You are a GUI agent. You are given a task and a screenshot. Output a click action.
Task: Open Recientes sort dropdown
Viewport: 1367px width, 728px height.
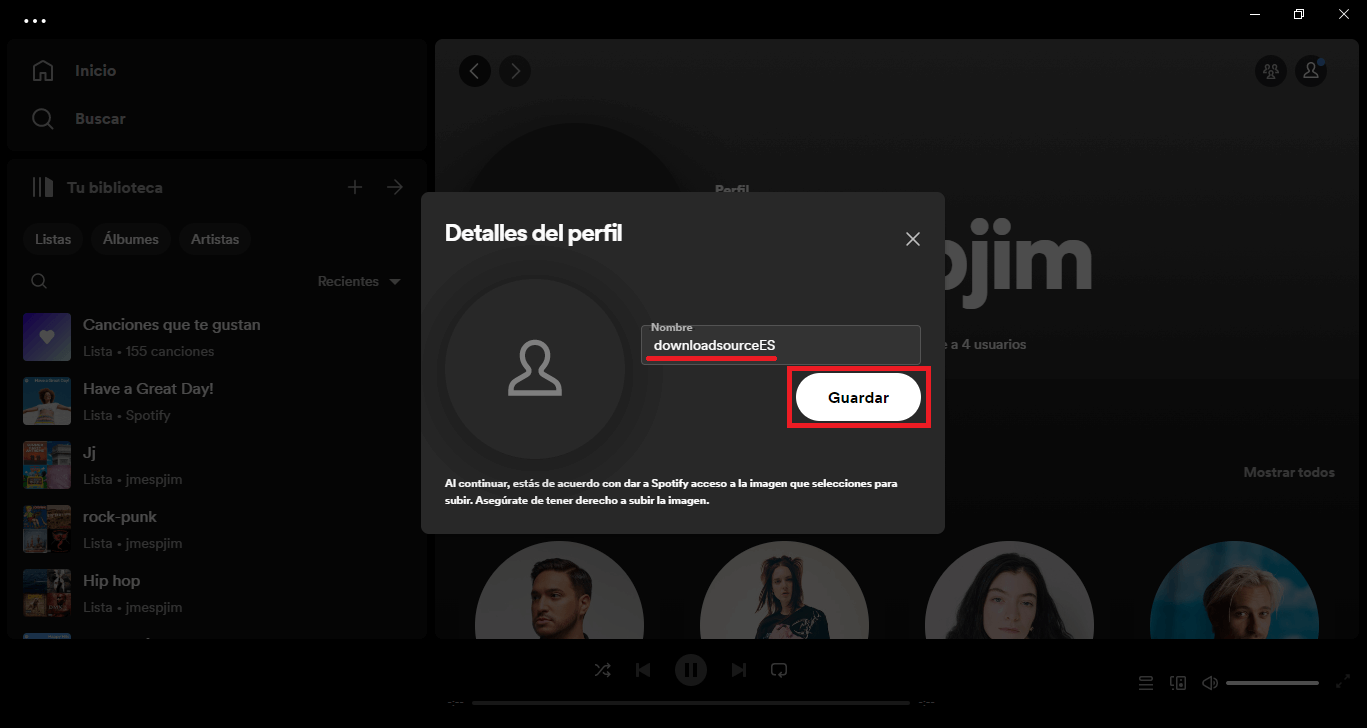pyautogui.click(x=359, y=281)
